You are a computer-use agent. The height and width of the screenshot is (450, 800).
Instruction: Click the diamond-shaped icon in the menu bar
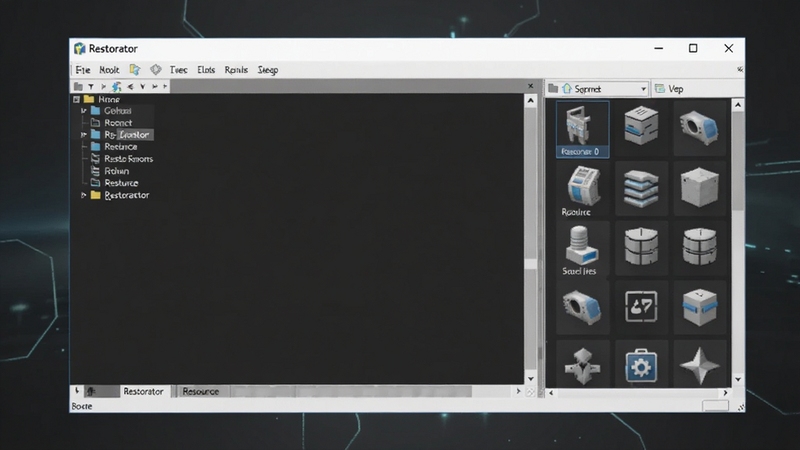[156, 69]
